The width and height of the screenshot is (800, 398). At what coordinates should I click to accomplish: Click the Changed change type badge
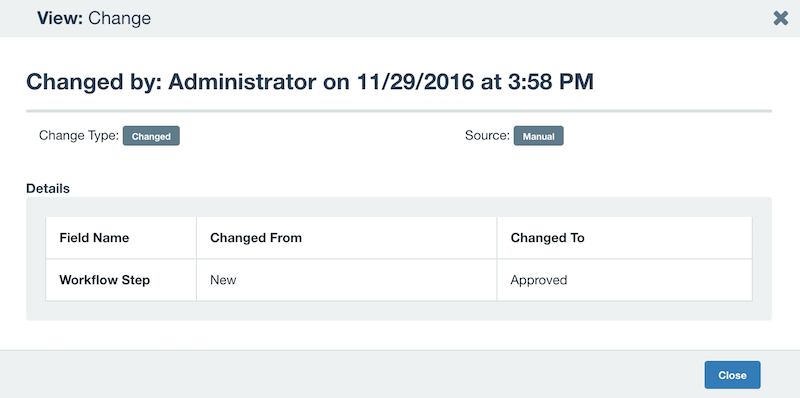coord(151,136)
